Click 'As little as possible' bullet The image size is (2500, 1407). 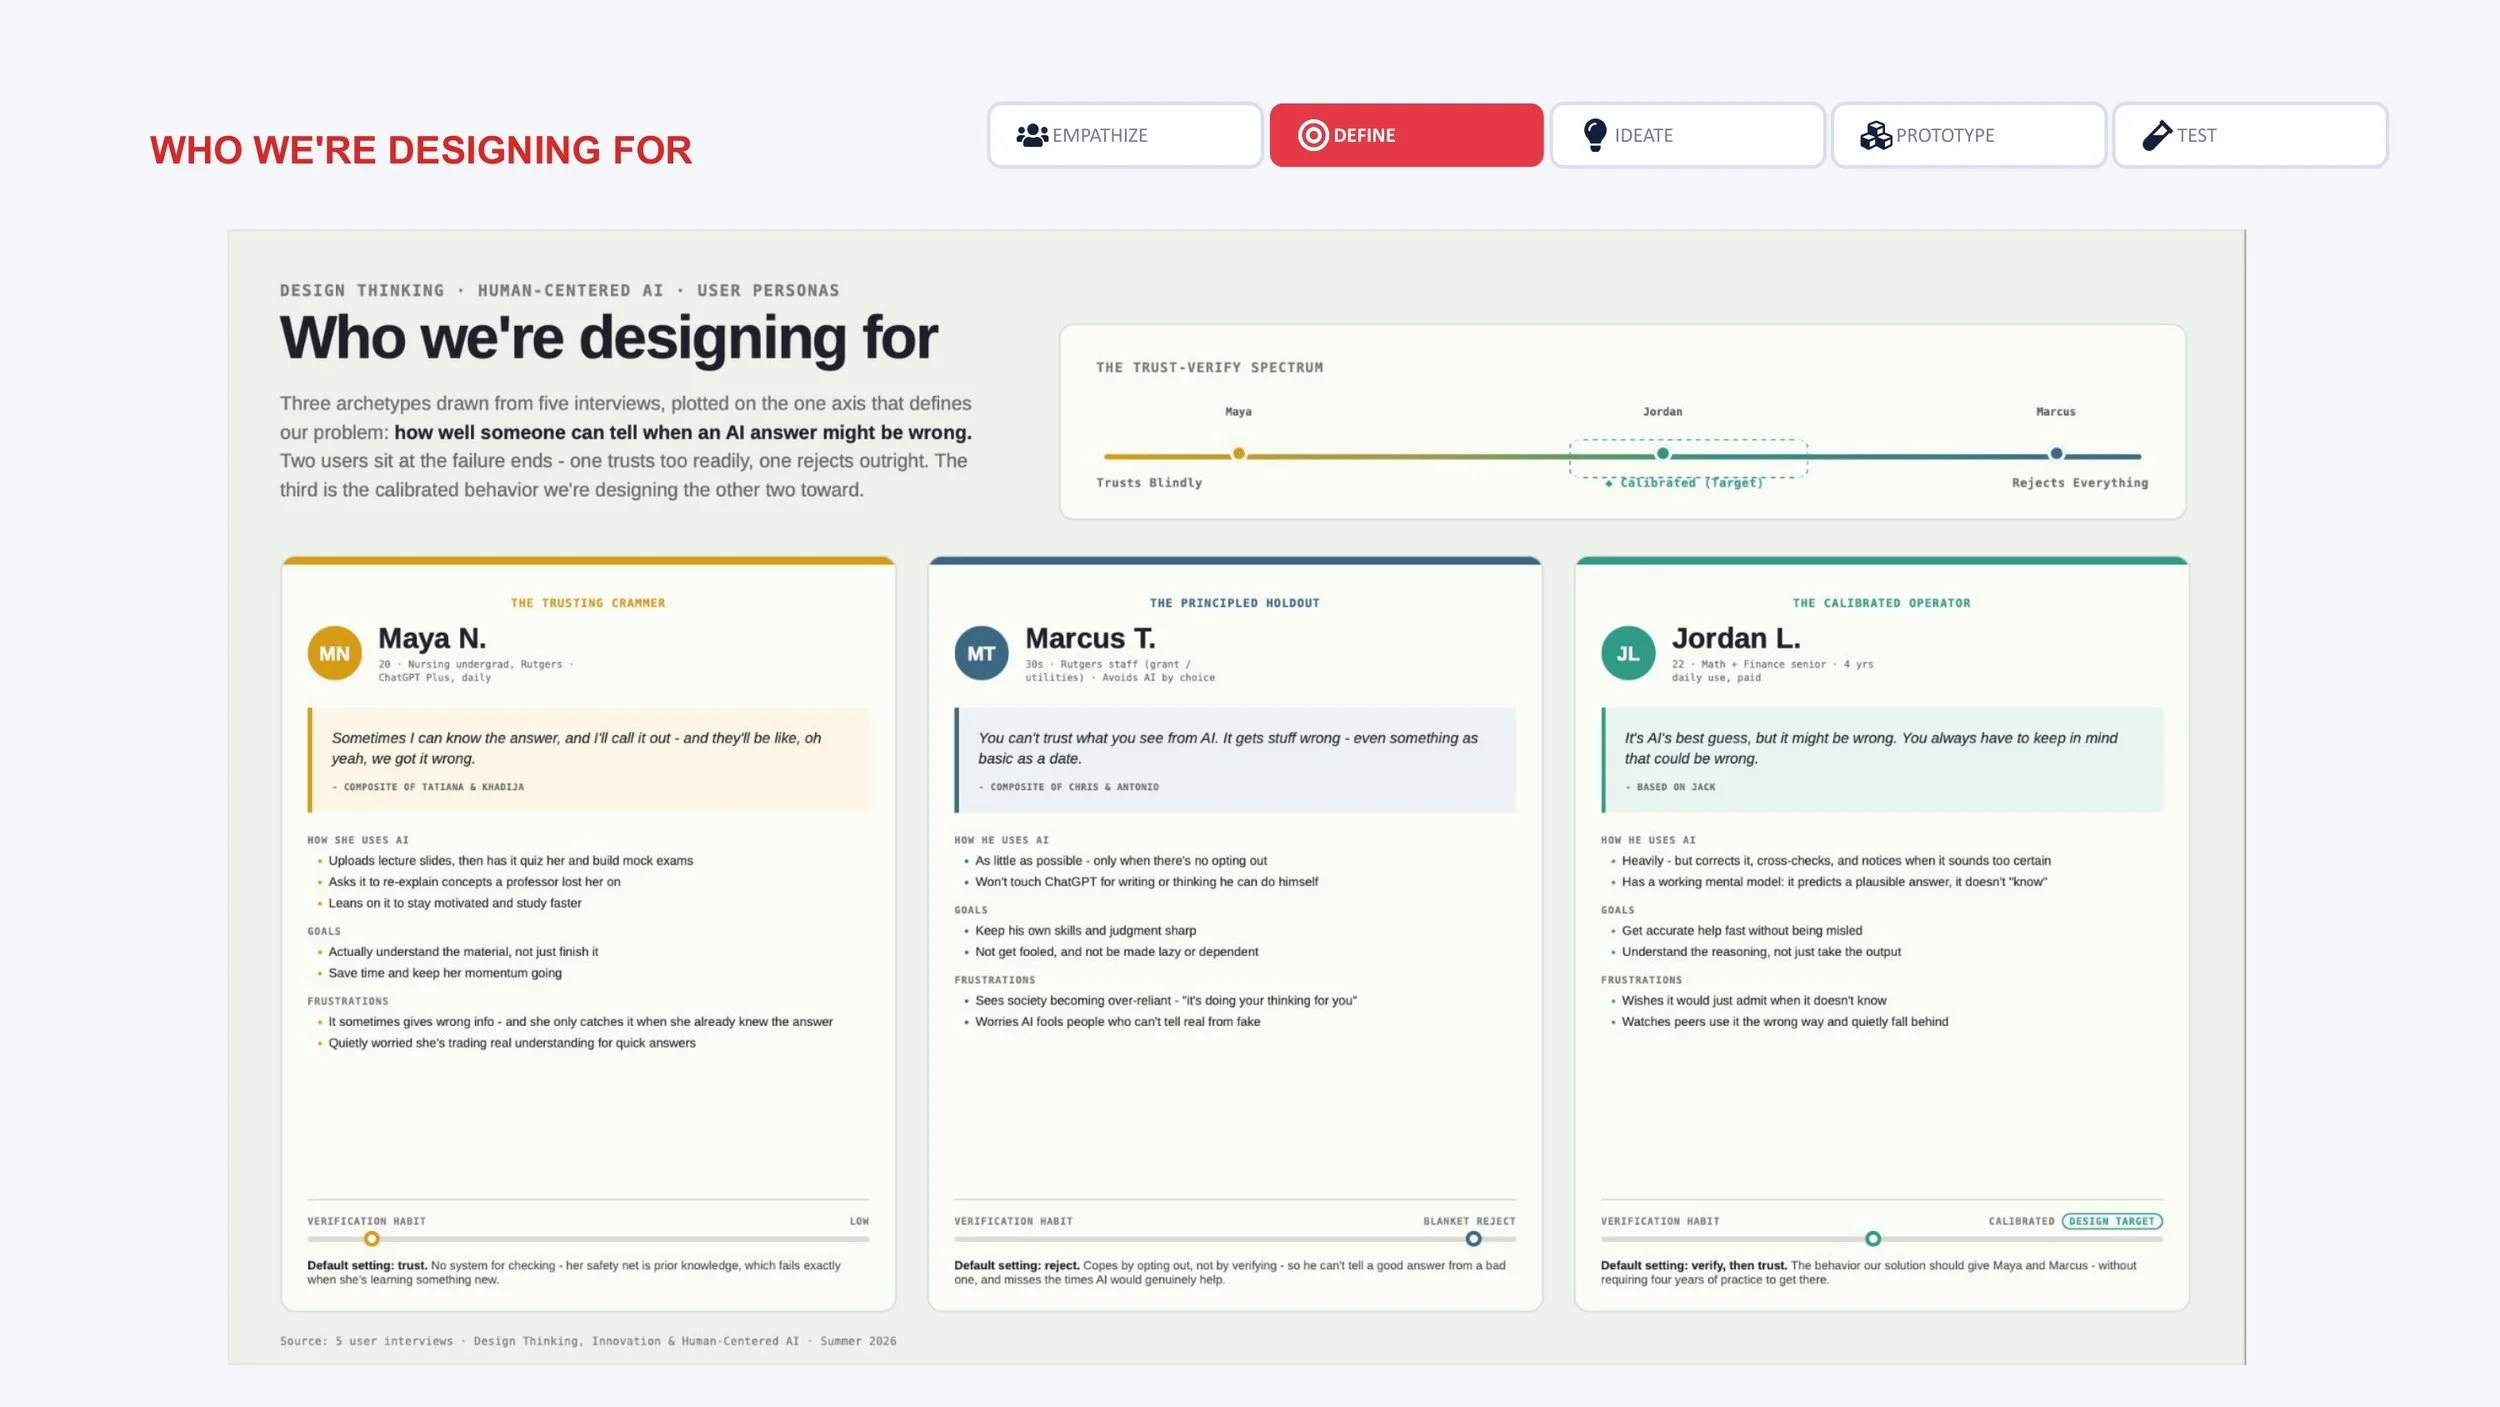(x=1121, y=861)
